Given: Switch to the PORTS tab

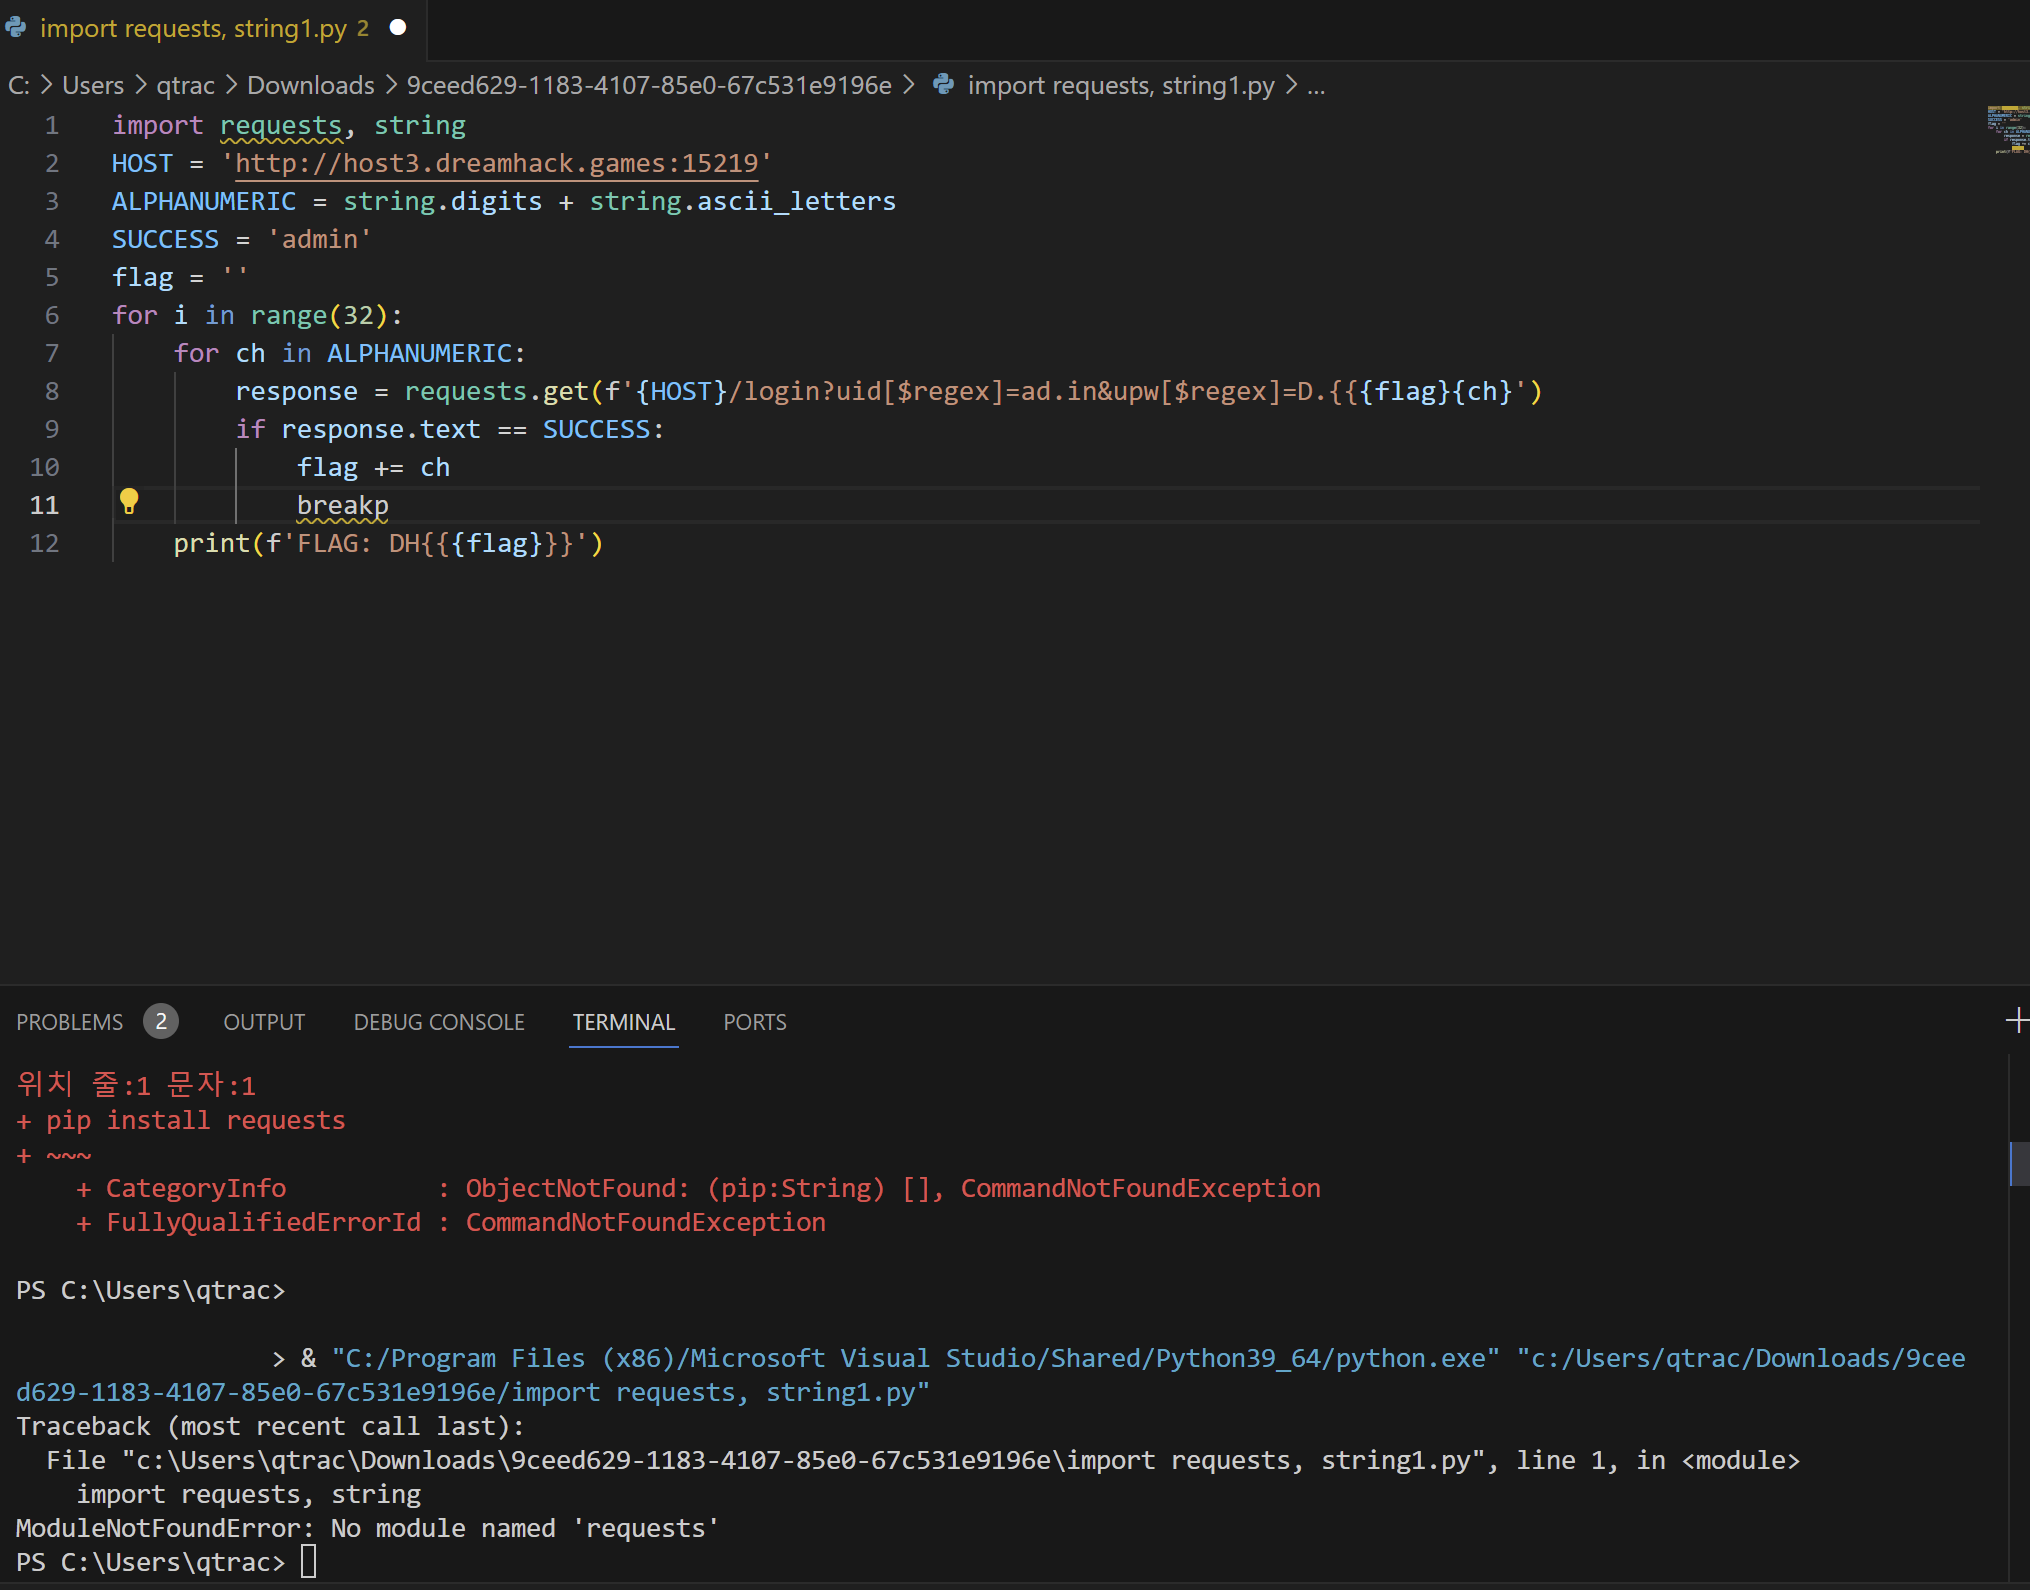Looking at the screenshot, I should click(x=754, y=1022).
